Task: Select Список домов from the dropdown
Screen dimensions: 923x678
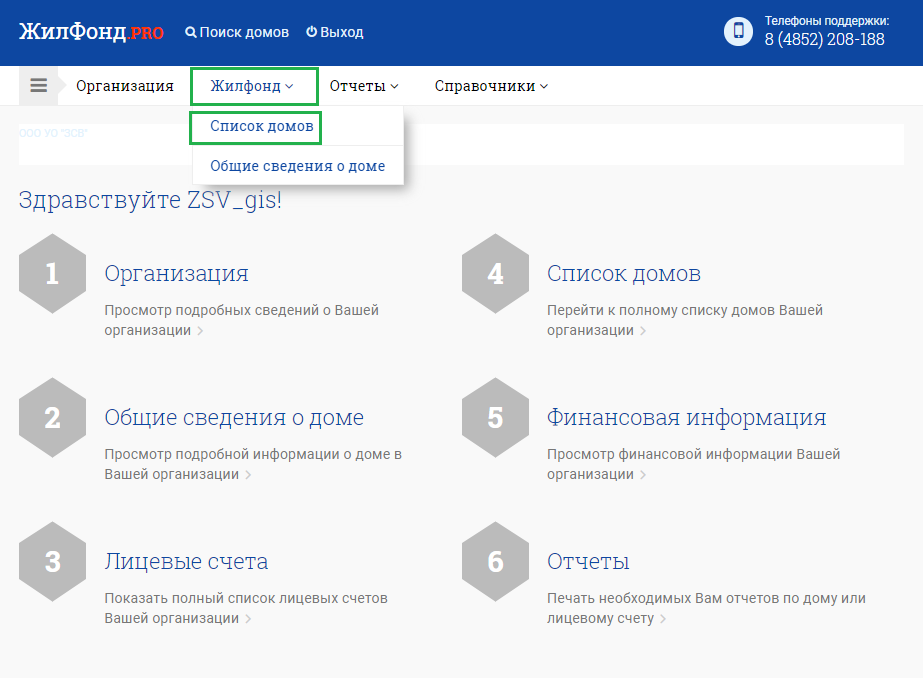Action: click(261, 126)
